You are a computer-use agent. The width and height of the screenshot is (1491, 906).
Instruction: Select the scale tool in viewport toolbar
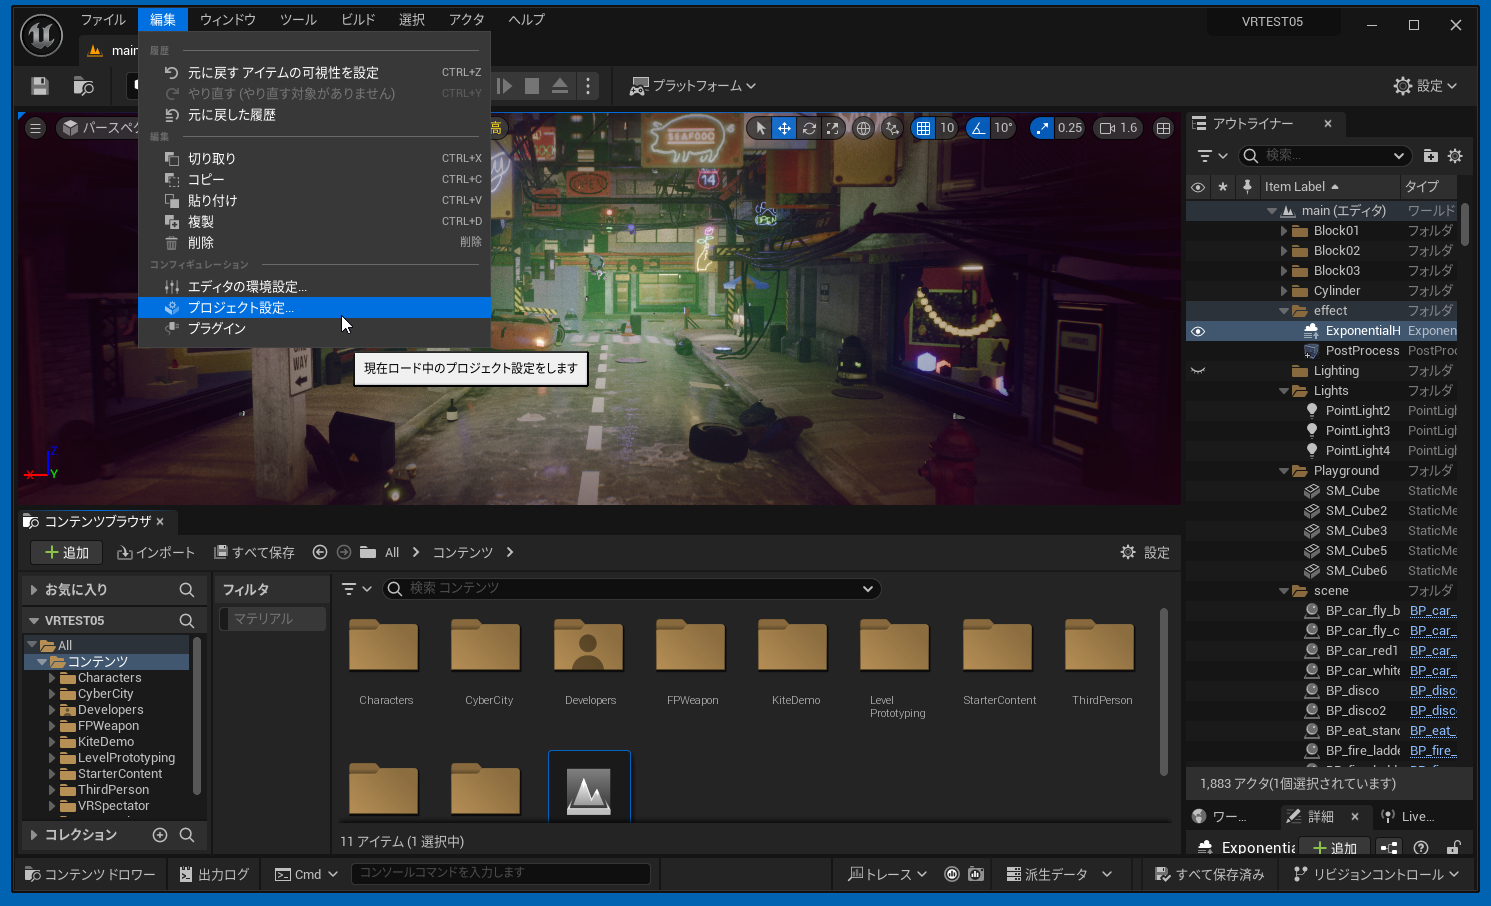coord(832,128)
